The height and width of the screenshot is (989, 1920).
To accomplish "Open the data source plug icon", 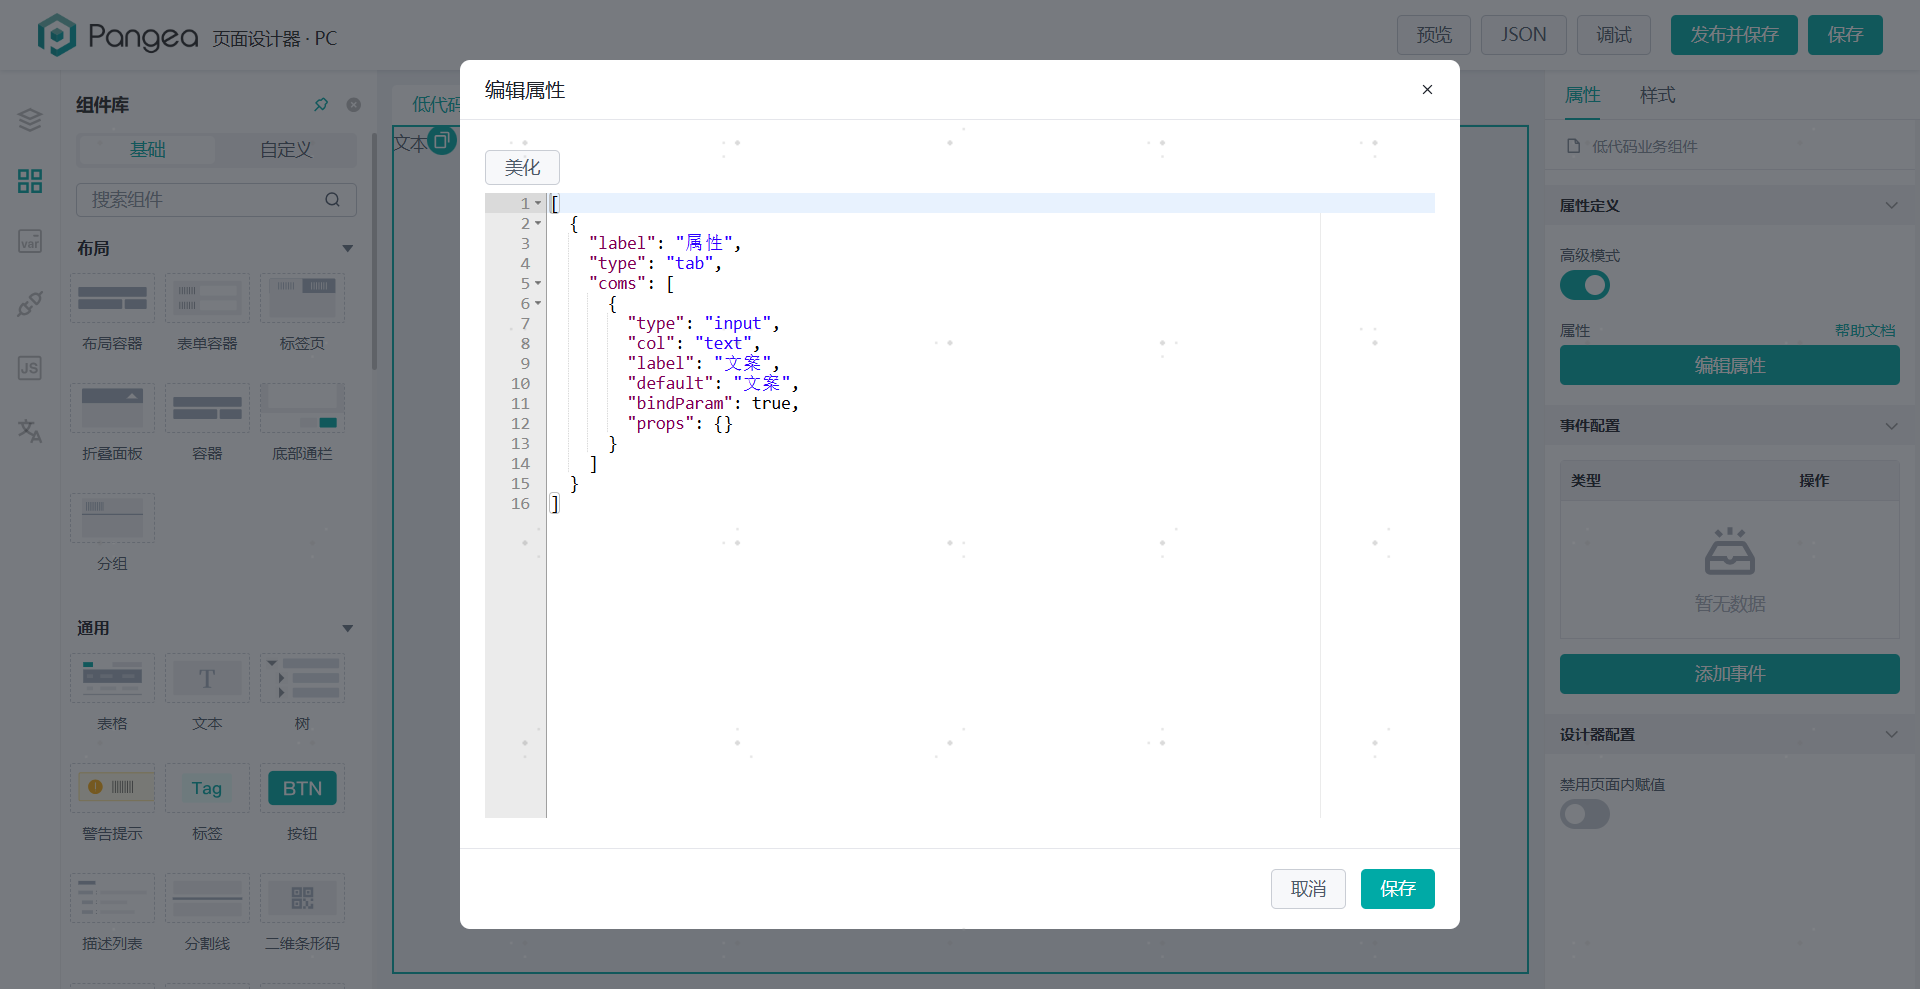I will [x=30, y=304].
